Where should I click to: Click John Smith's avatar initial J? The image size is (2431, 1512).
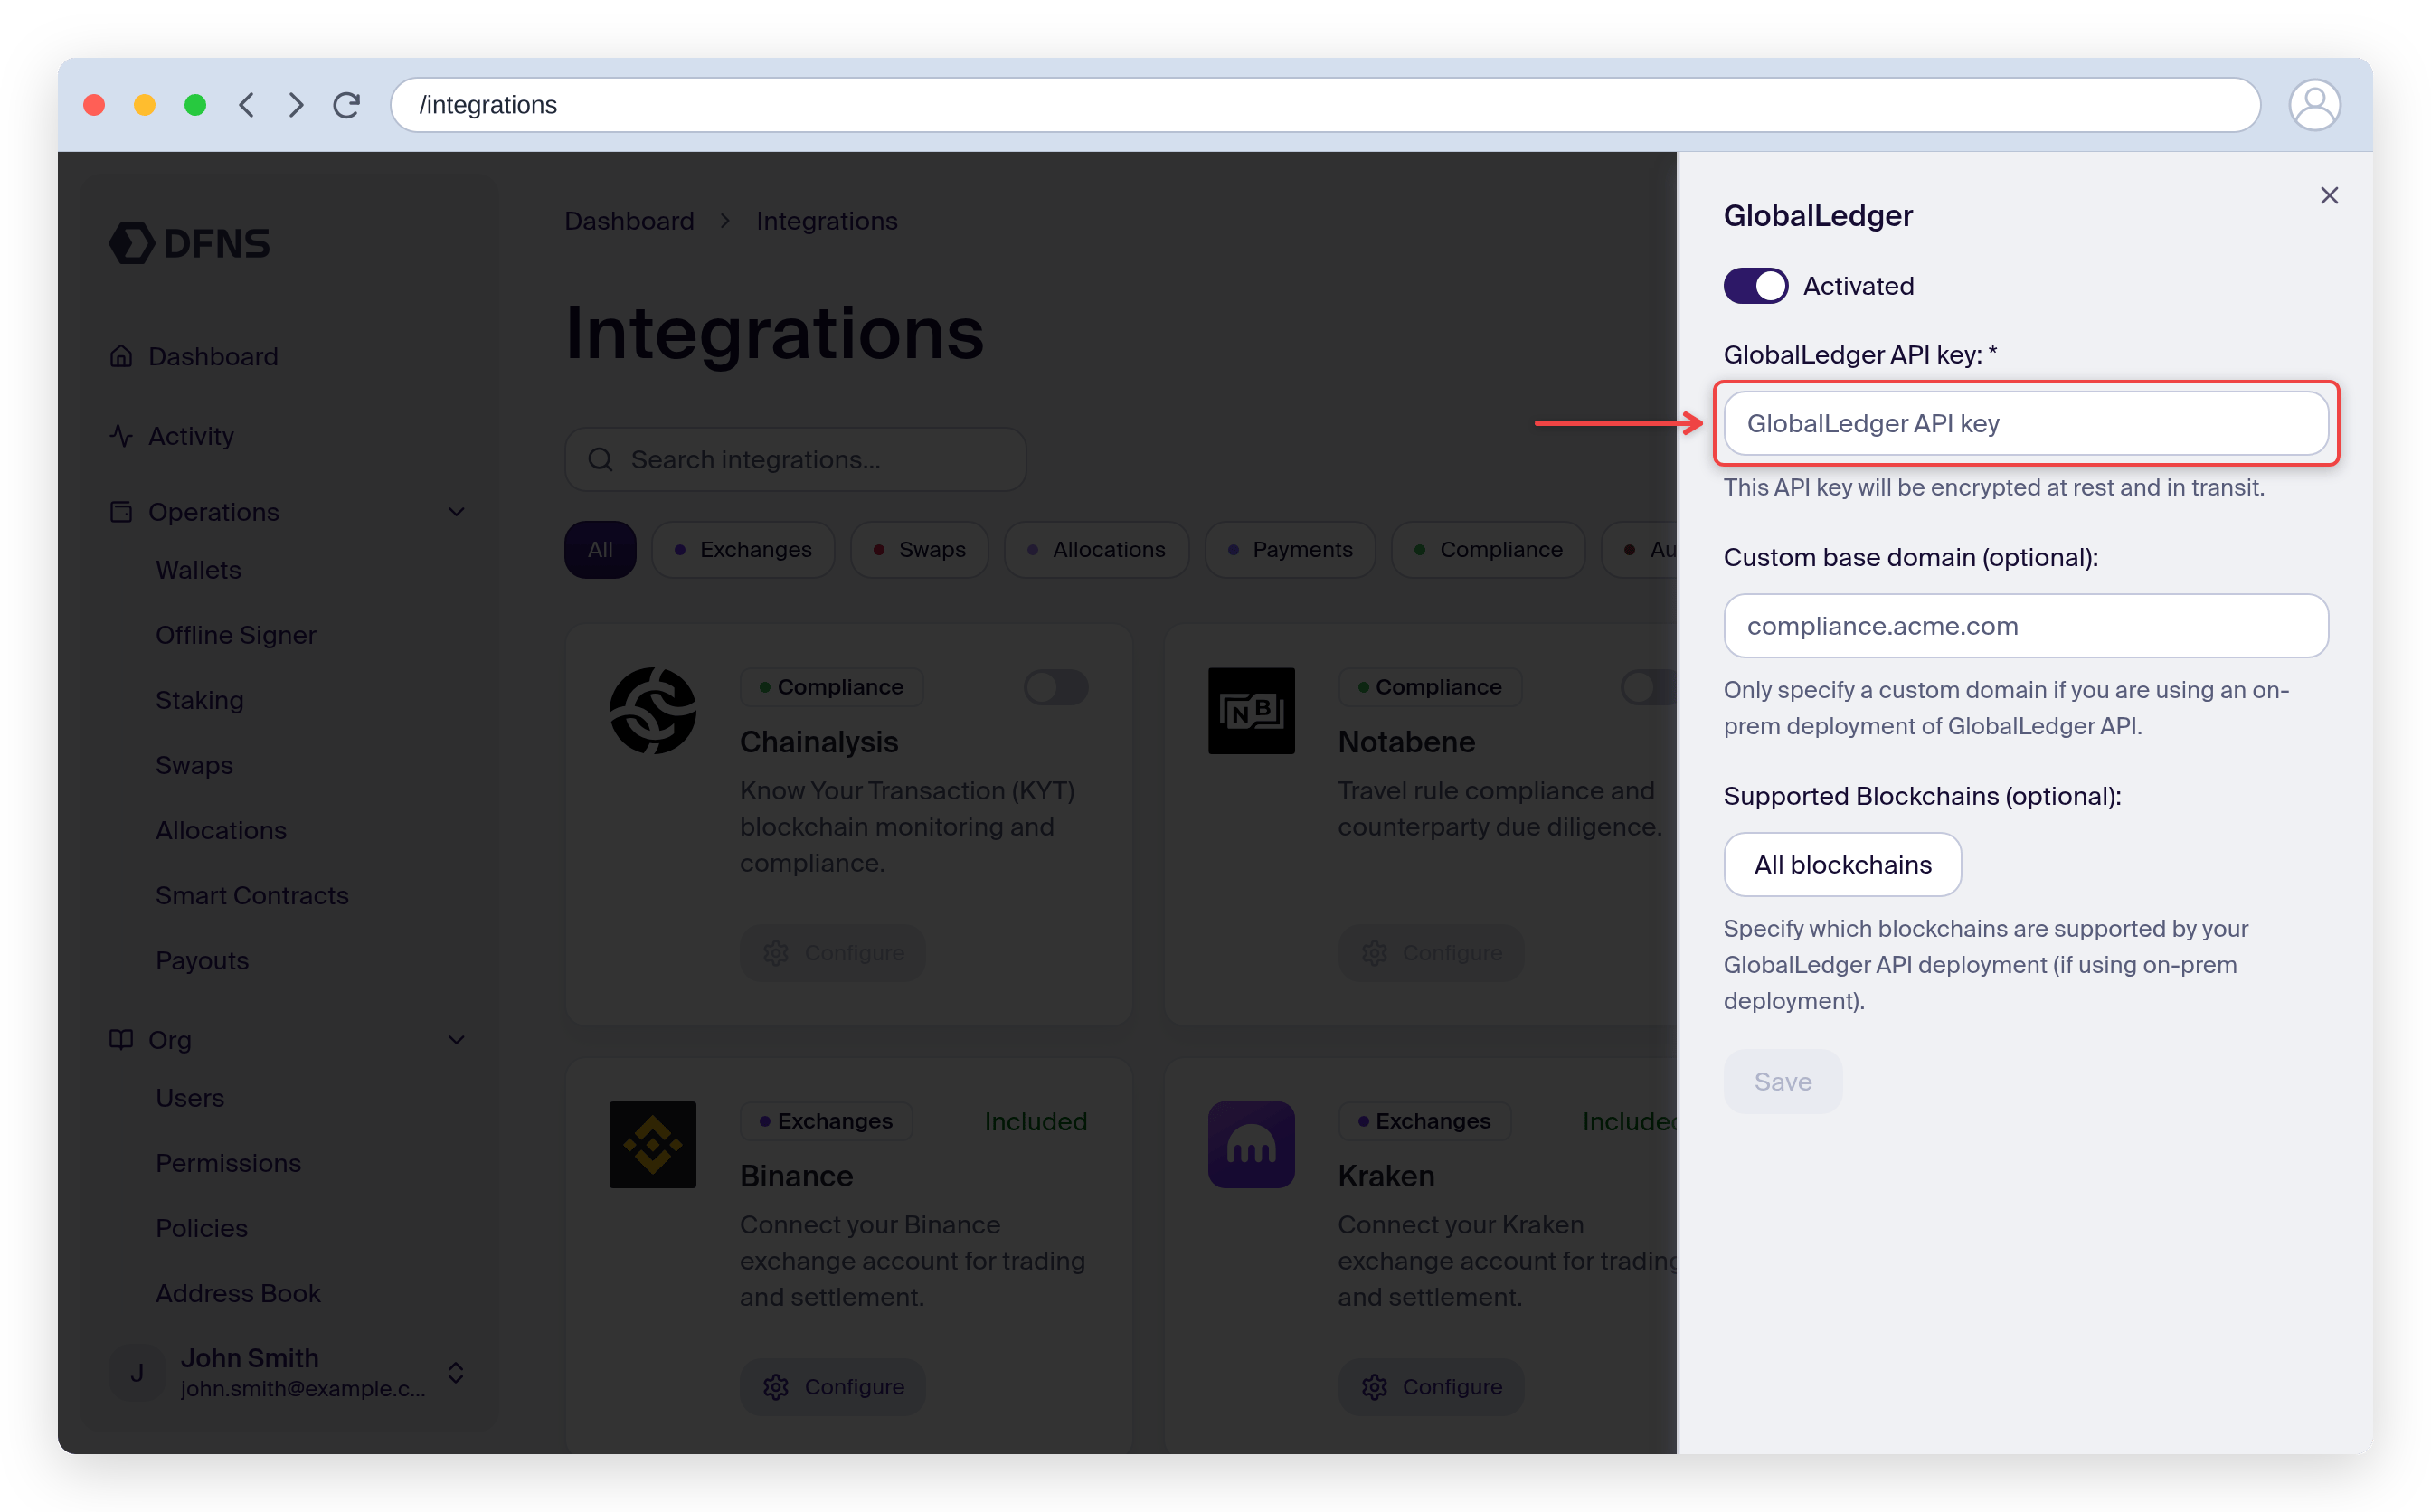(137, 1373)
